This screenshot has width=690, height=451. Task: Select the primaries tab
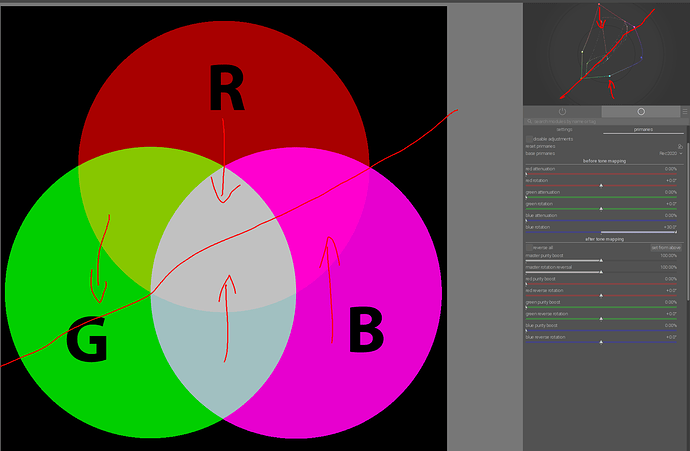coord(643,129)
